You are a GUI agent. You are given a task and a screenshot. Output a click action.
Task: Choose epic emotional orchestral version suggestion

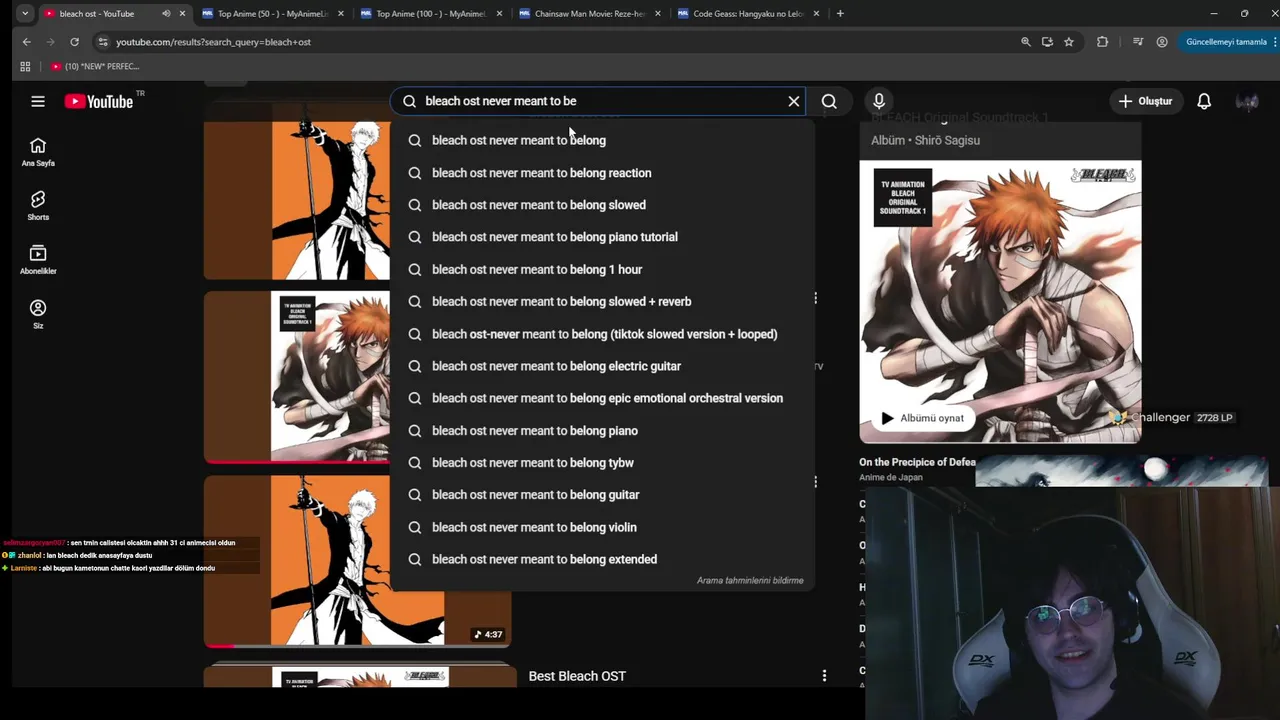pyautogui.click(x=603, y=398)
